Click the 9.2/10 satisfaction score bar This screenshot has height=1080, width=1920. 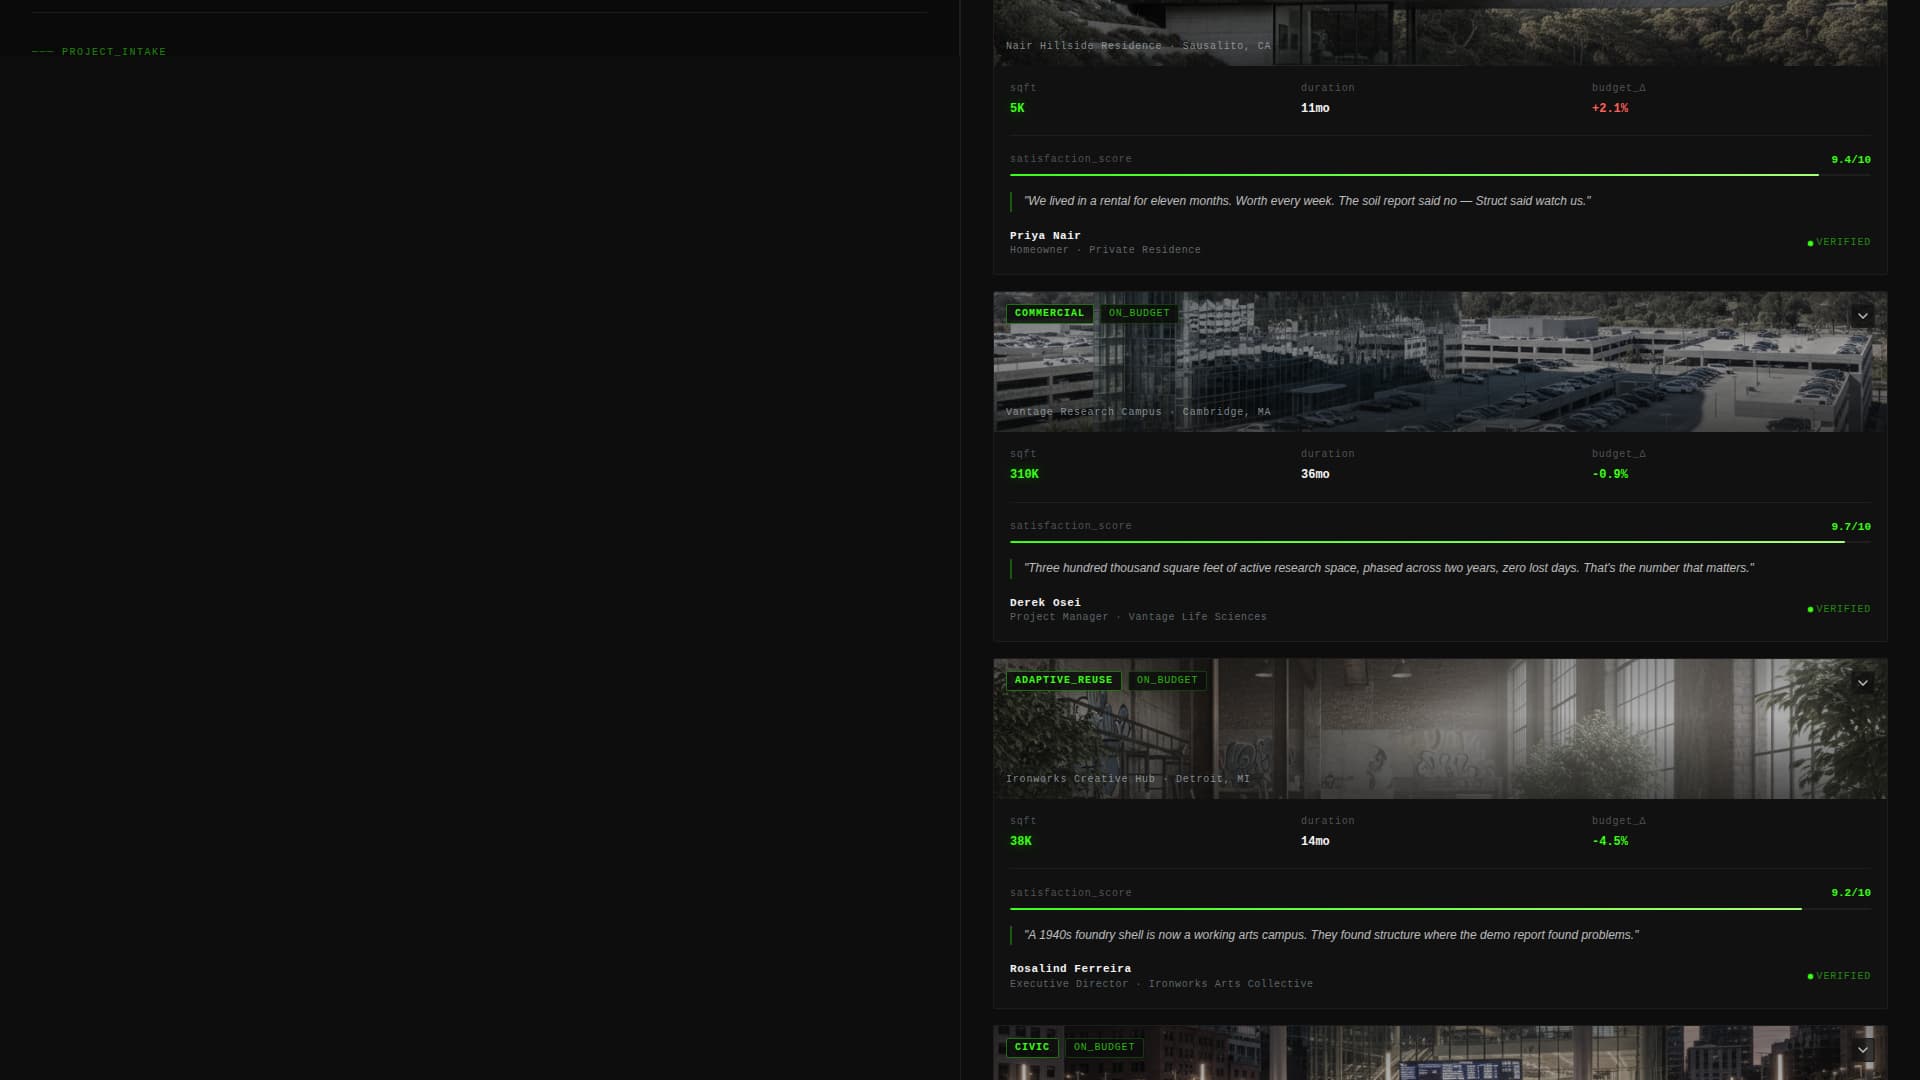(x=1440, y=909)
